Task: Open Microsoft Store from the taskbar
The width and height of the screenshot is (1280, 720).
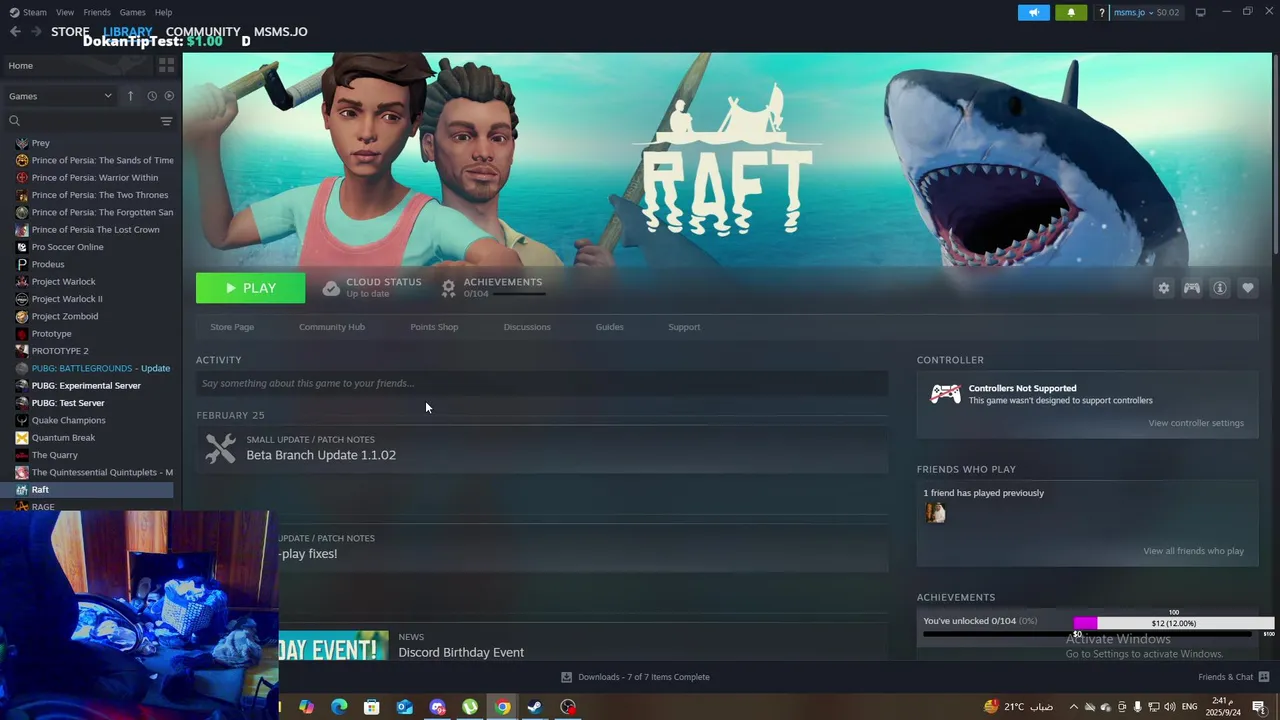Action: [x=371, y=707]
